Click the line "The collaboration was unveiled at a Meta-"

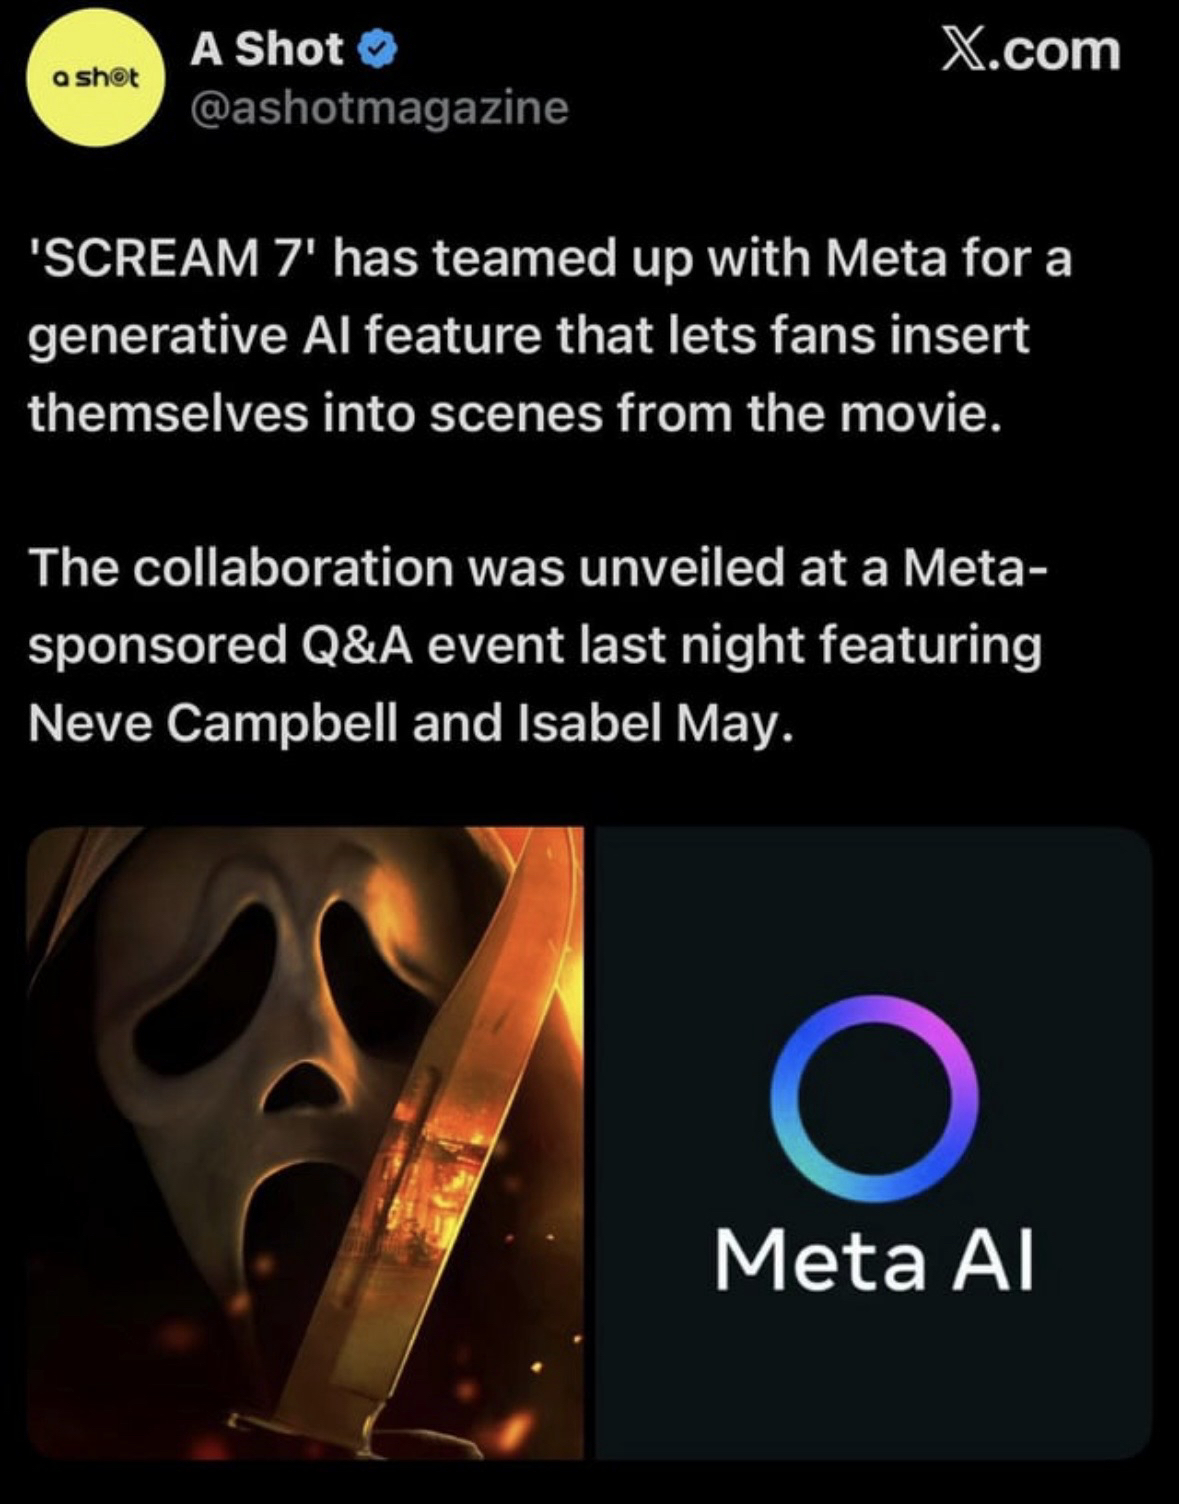point(539,568)
